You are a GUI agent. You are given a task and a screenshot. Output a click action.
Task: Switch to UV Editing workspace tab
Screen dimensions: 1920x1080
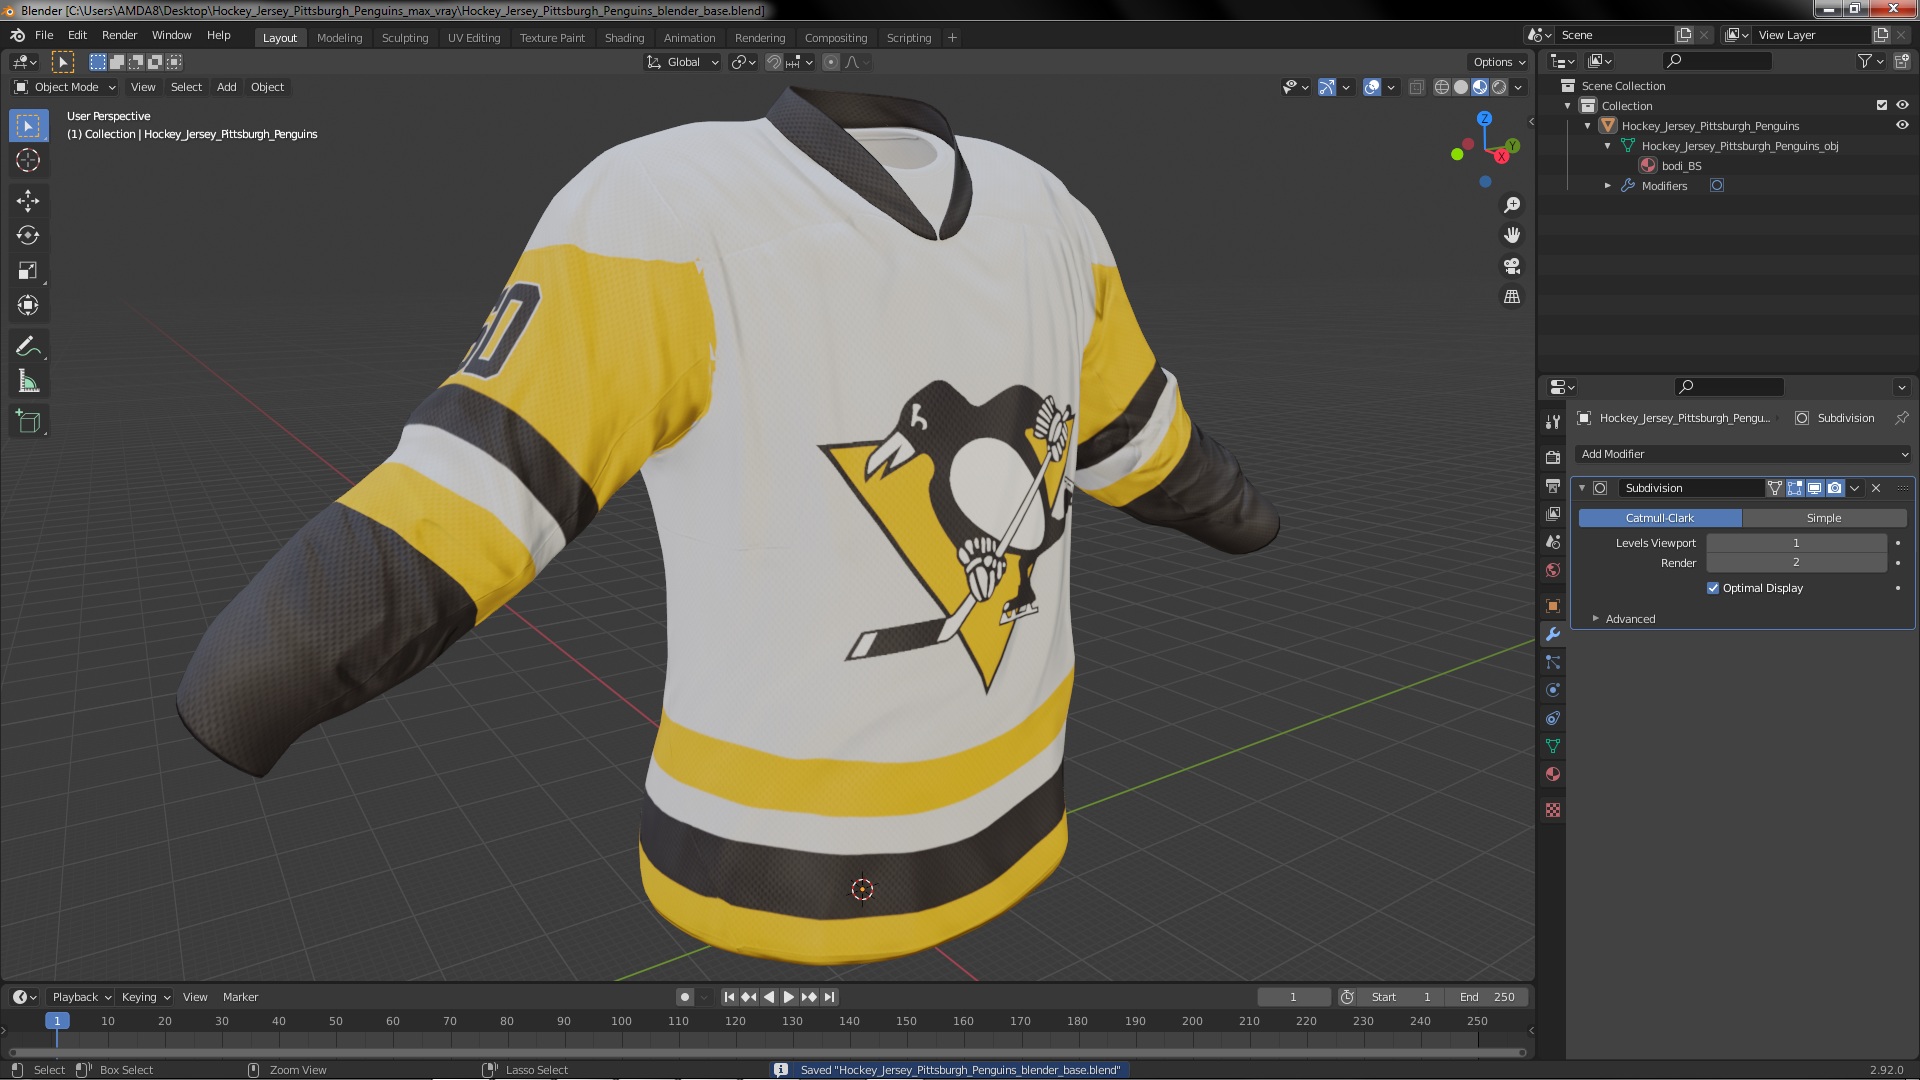point(474,38)
